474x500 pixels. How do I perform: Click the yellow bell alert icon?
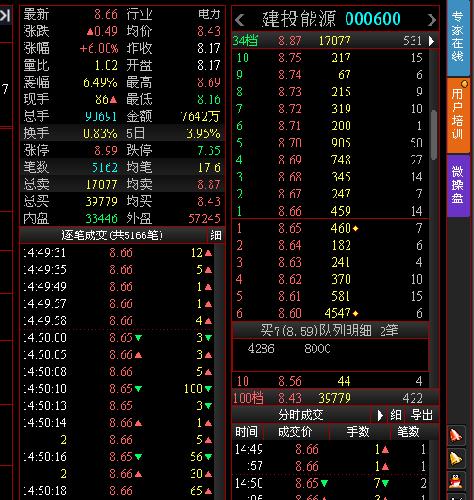coord(455,458)
